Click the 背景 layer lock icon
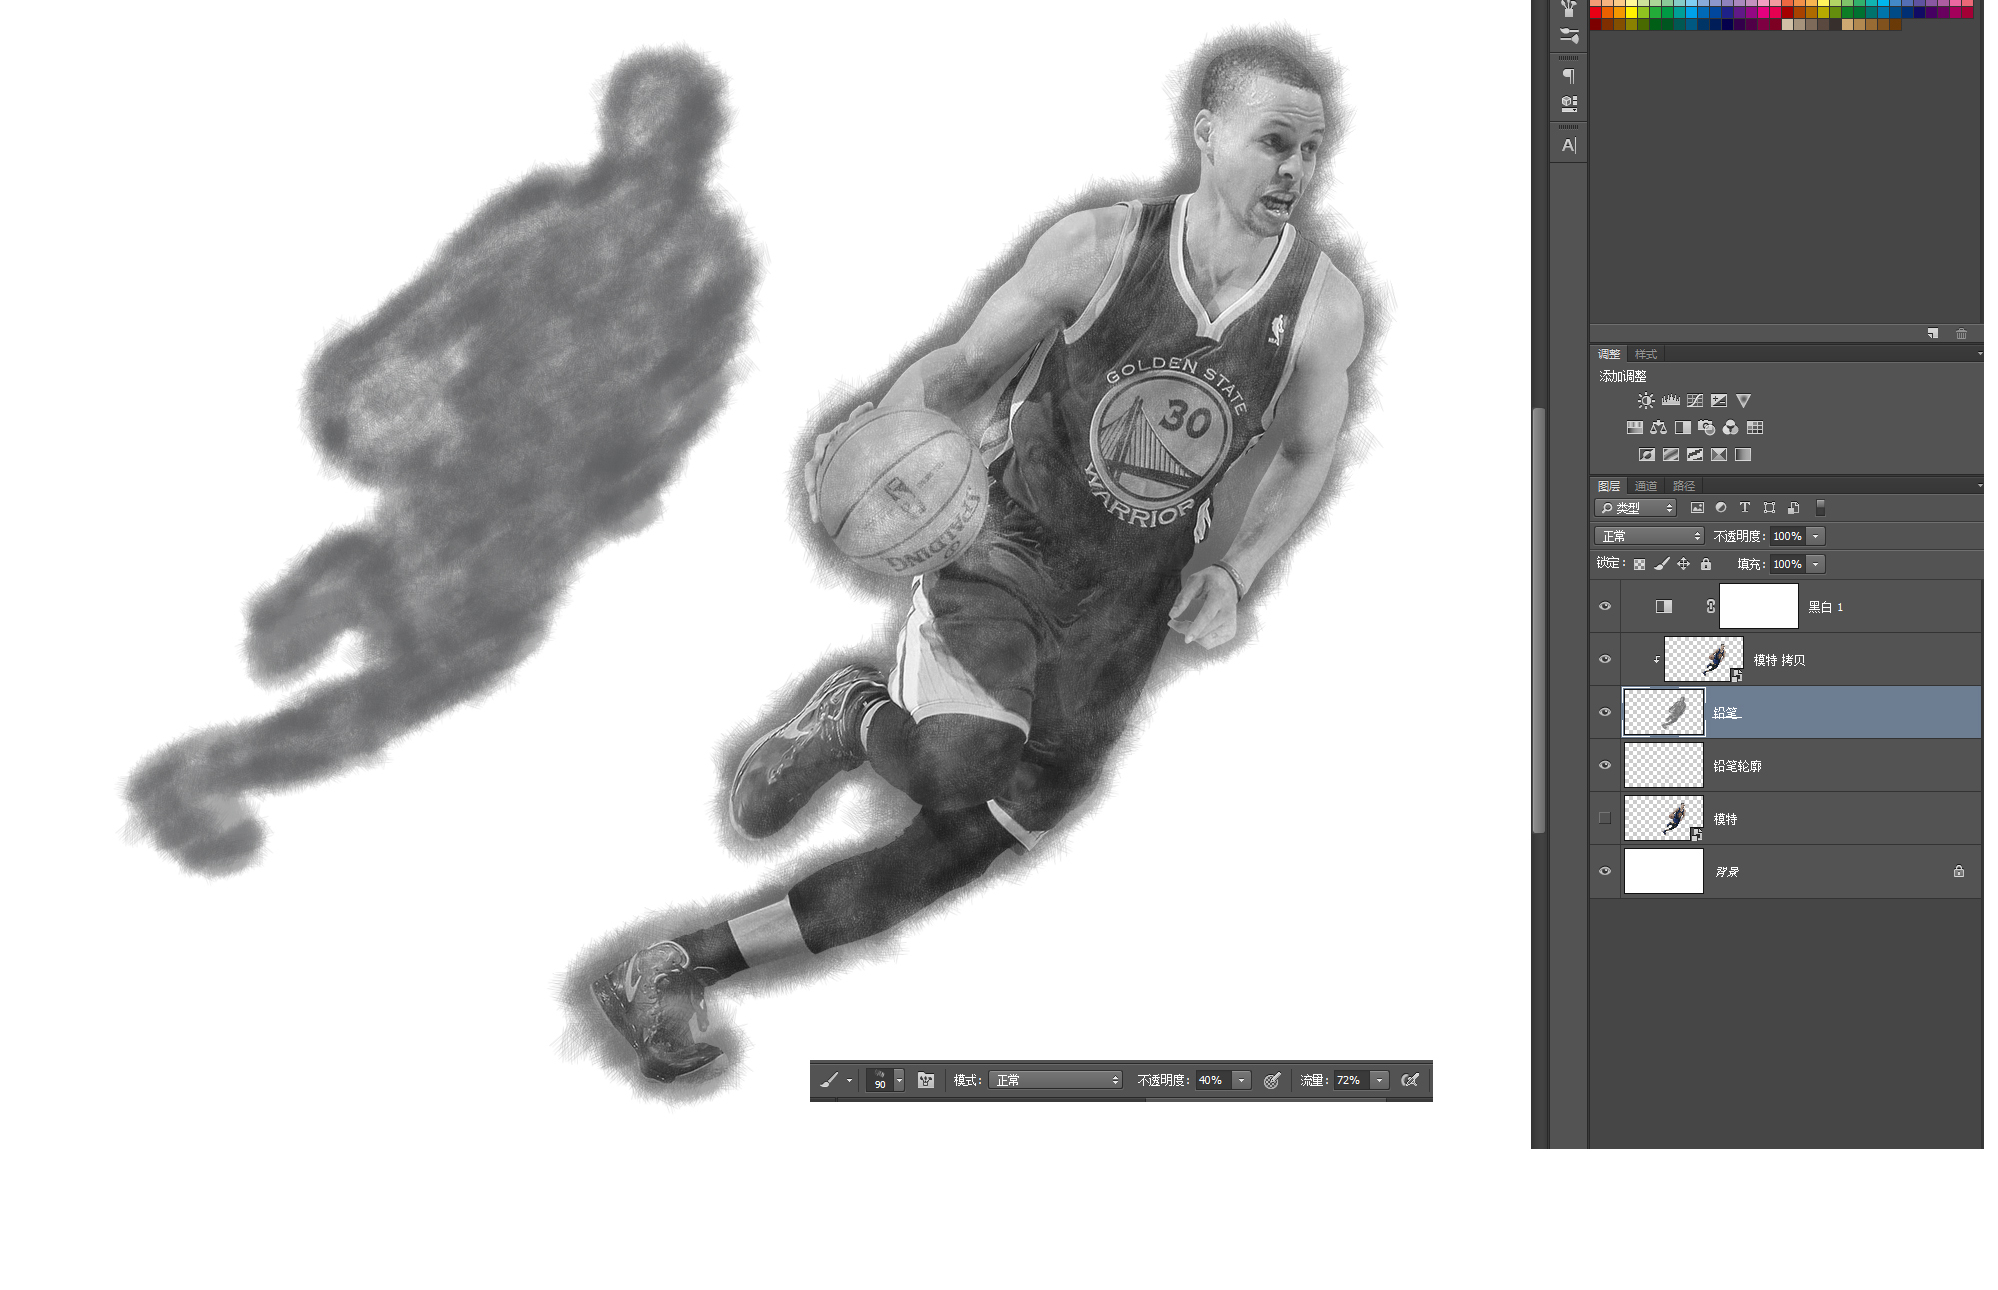The width and height of the screenshot is (1998, 1290). pyautogui.click(x=1959, y=872)
